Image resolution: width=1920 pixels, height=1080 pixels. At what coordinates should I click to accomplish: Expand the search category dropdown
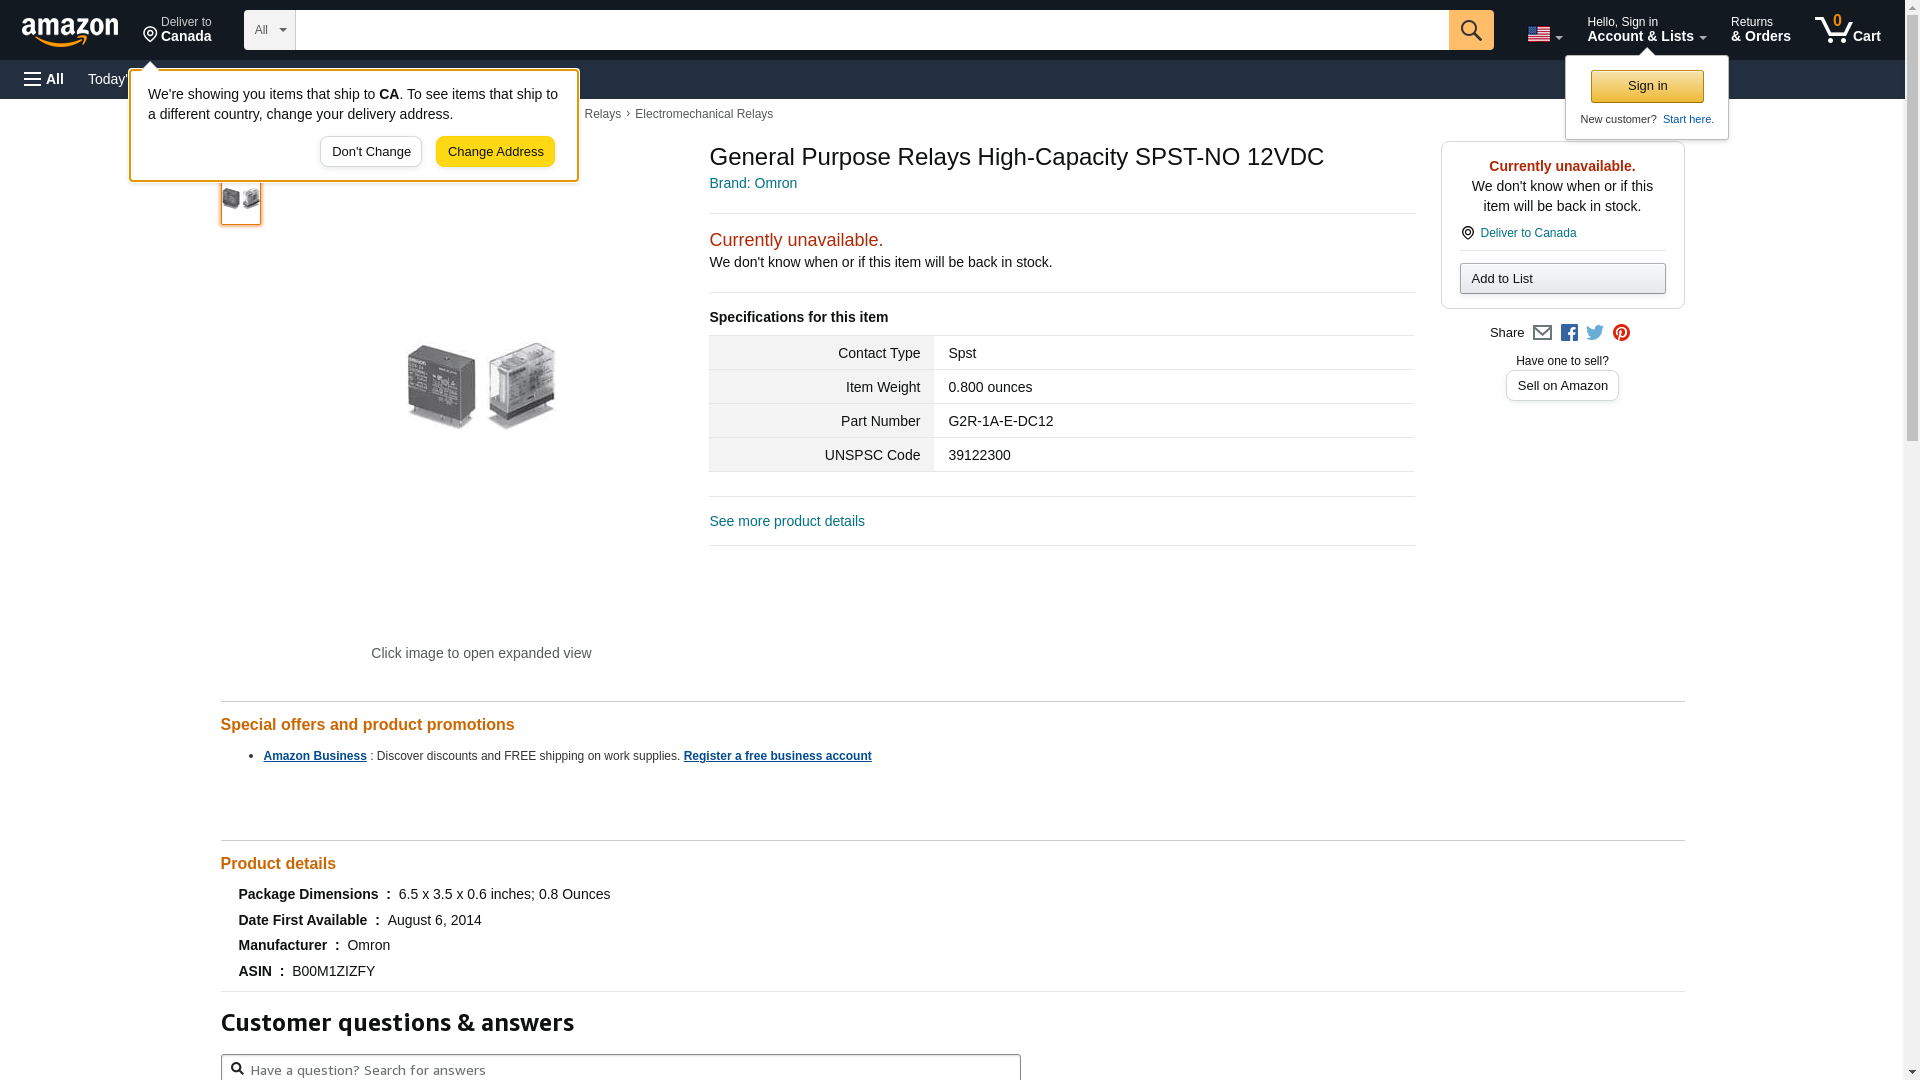[270, 30]
